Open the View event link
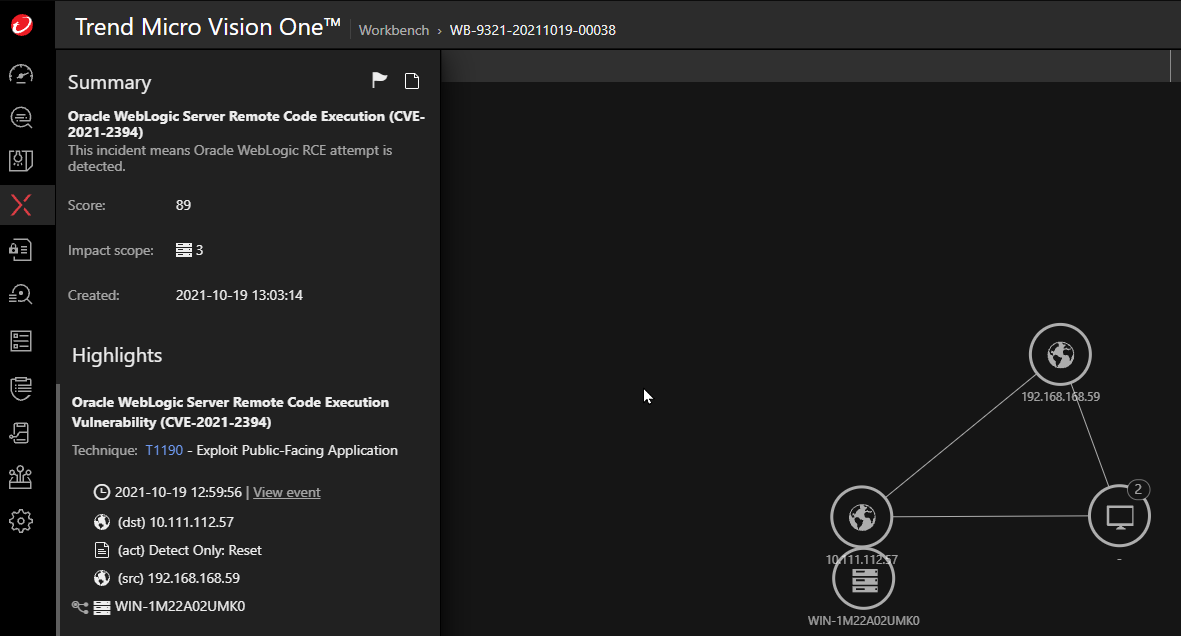 click(286, 492)
